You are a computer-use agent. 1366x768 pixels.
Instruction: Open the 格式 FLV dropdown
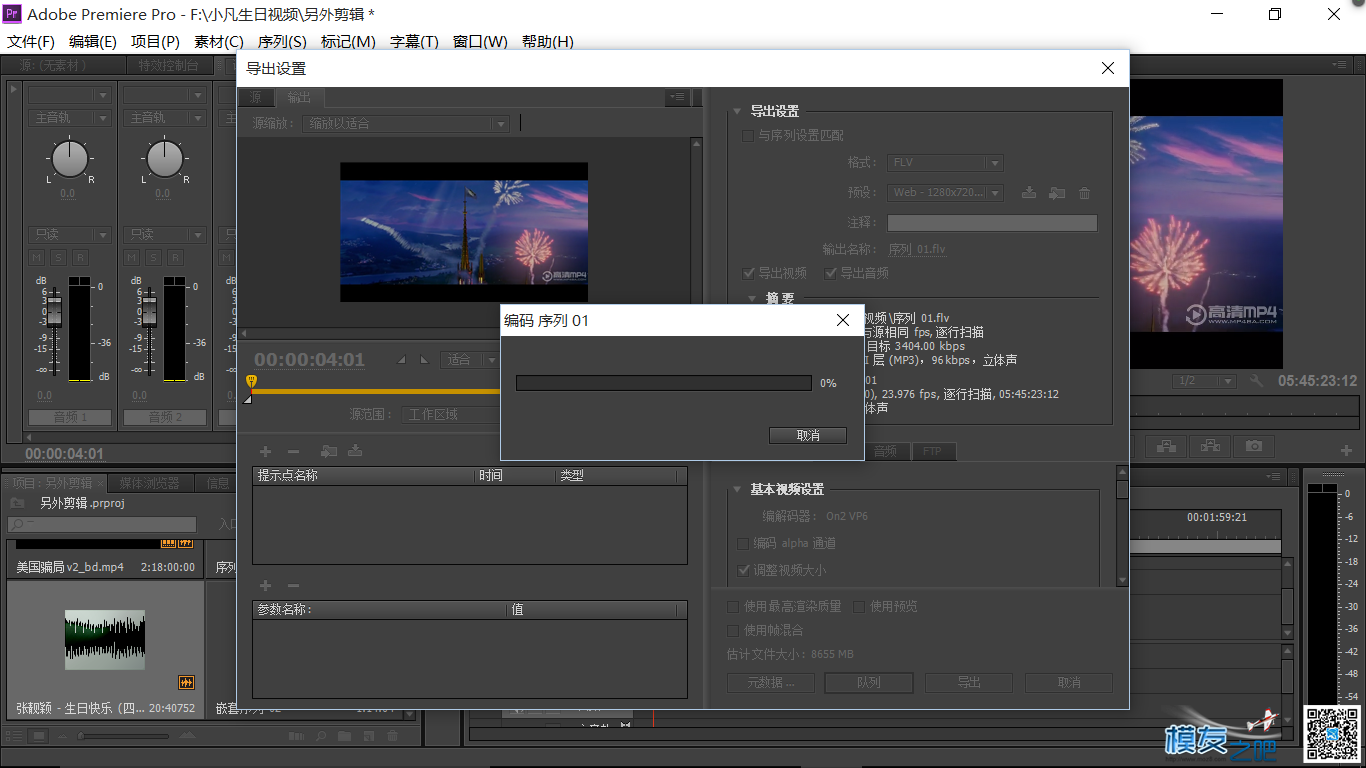[945, 162]
